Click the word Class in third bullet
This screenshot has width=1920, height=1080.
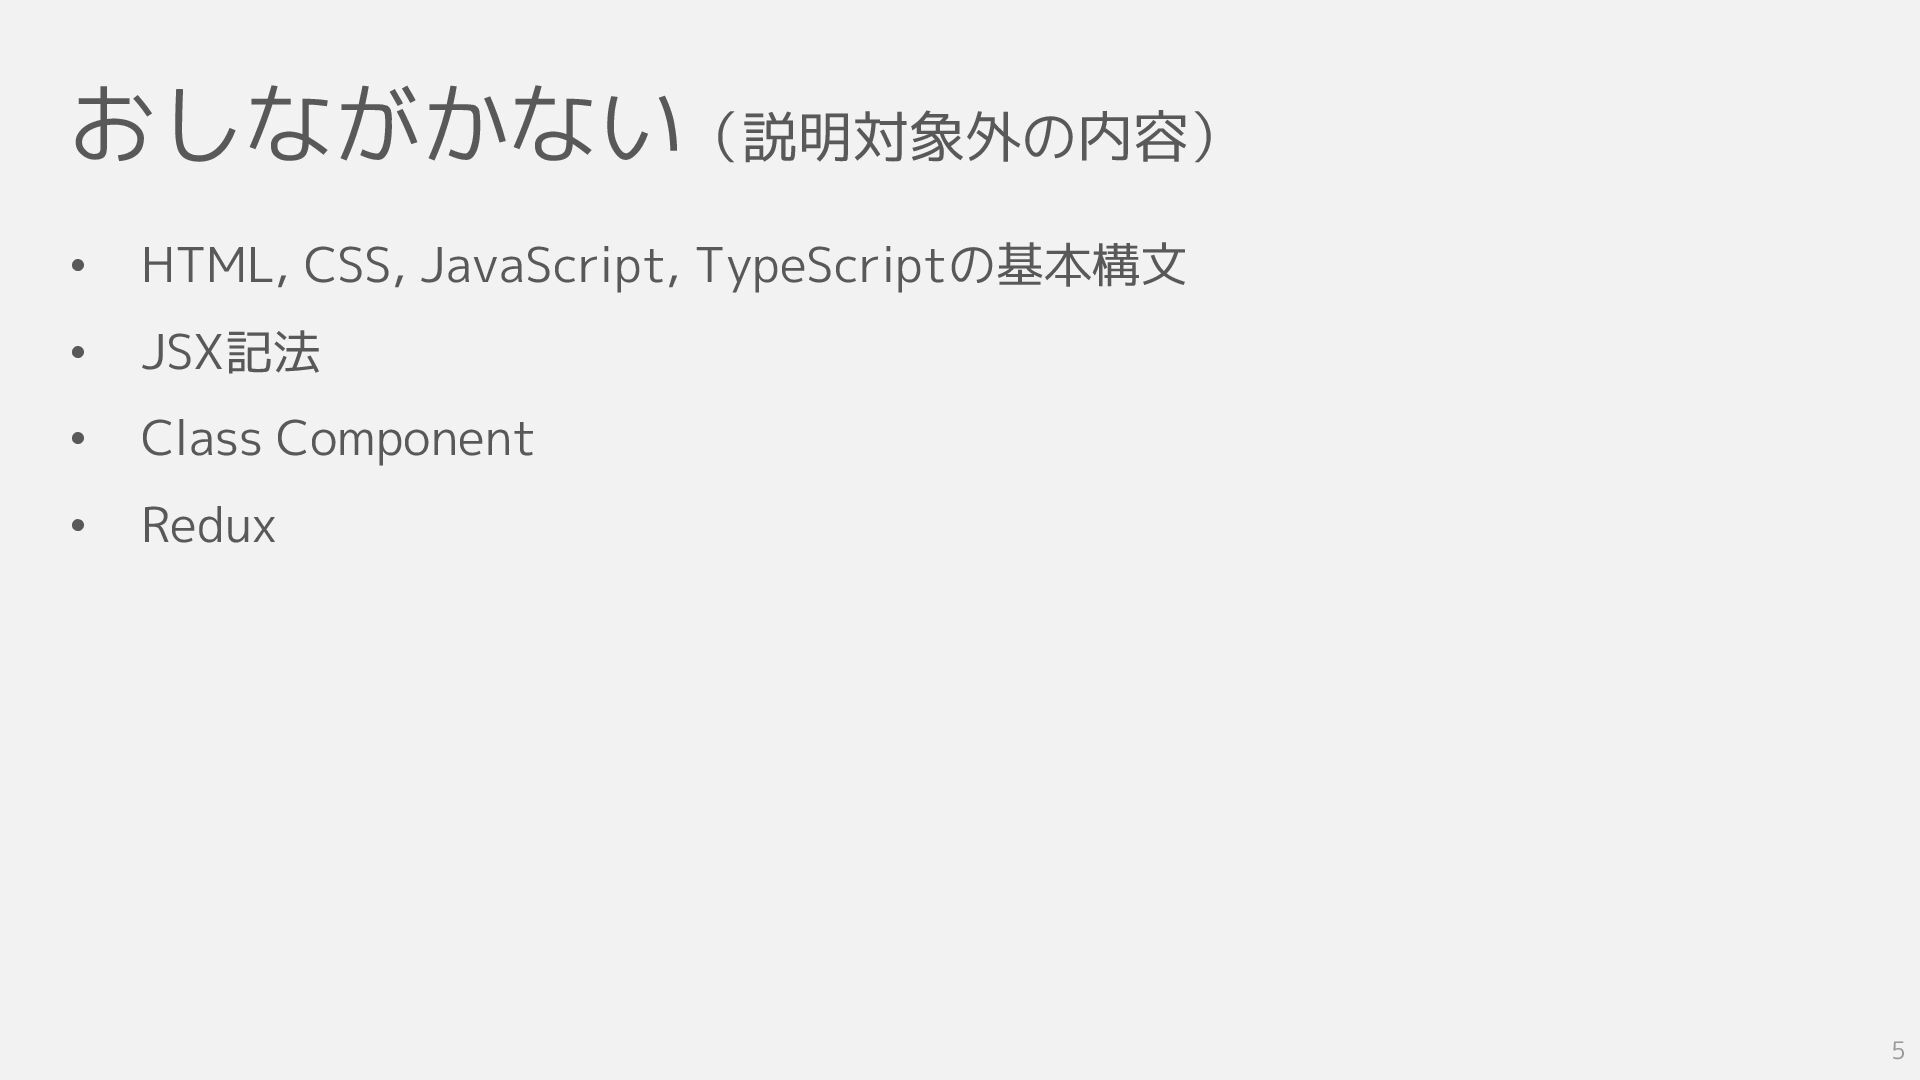pyautogui.click(x=200, y=439)
